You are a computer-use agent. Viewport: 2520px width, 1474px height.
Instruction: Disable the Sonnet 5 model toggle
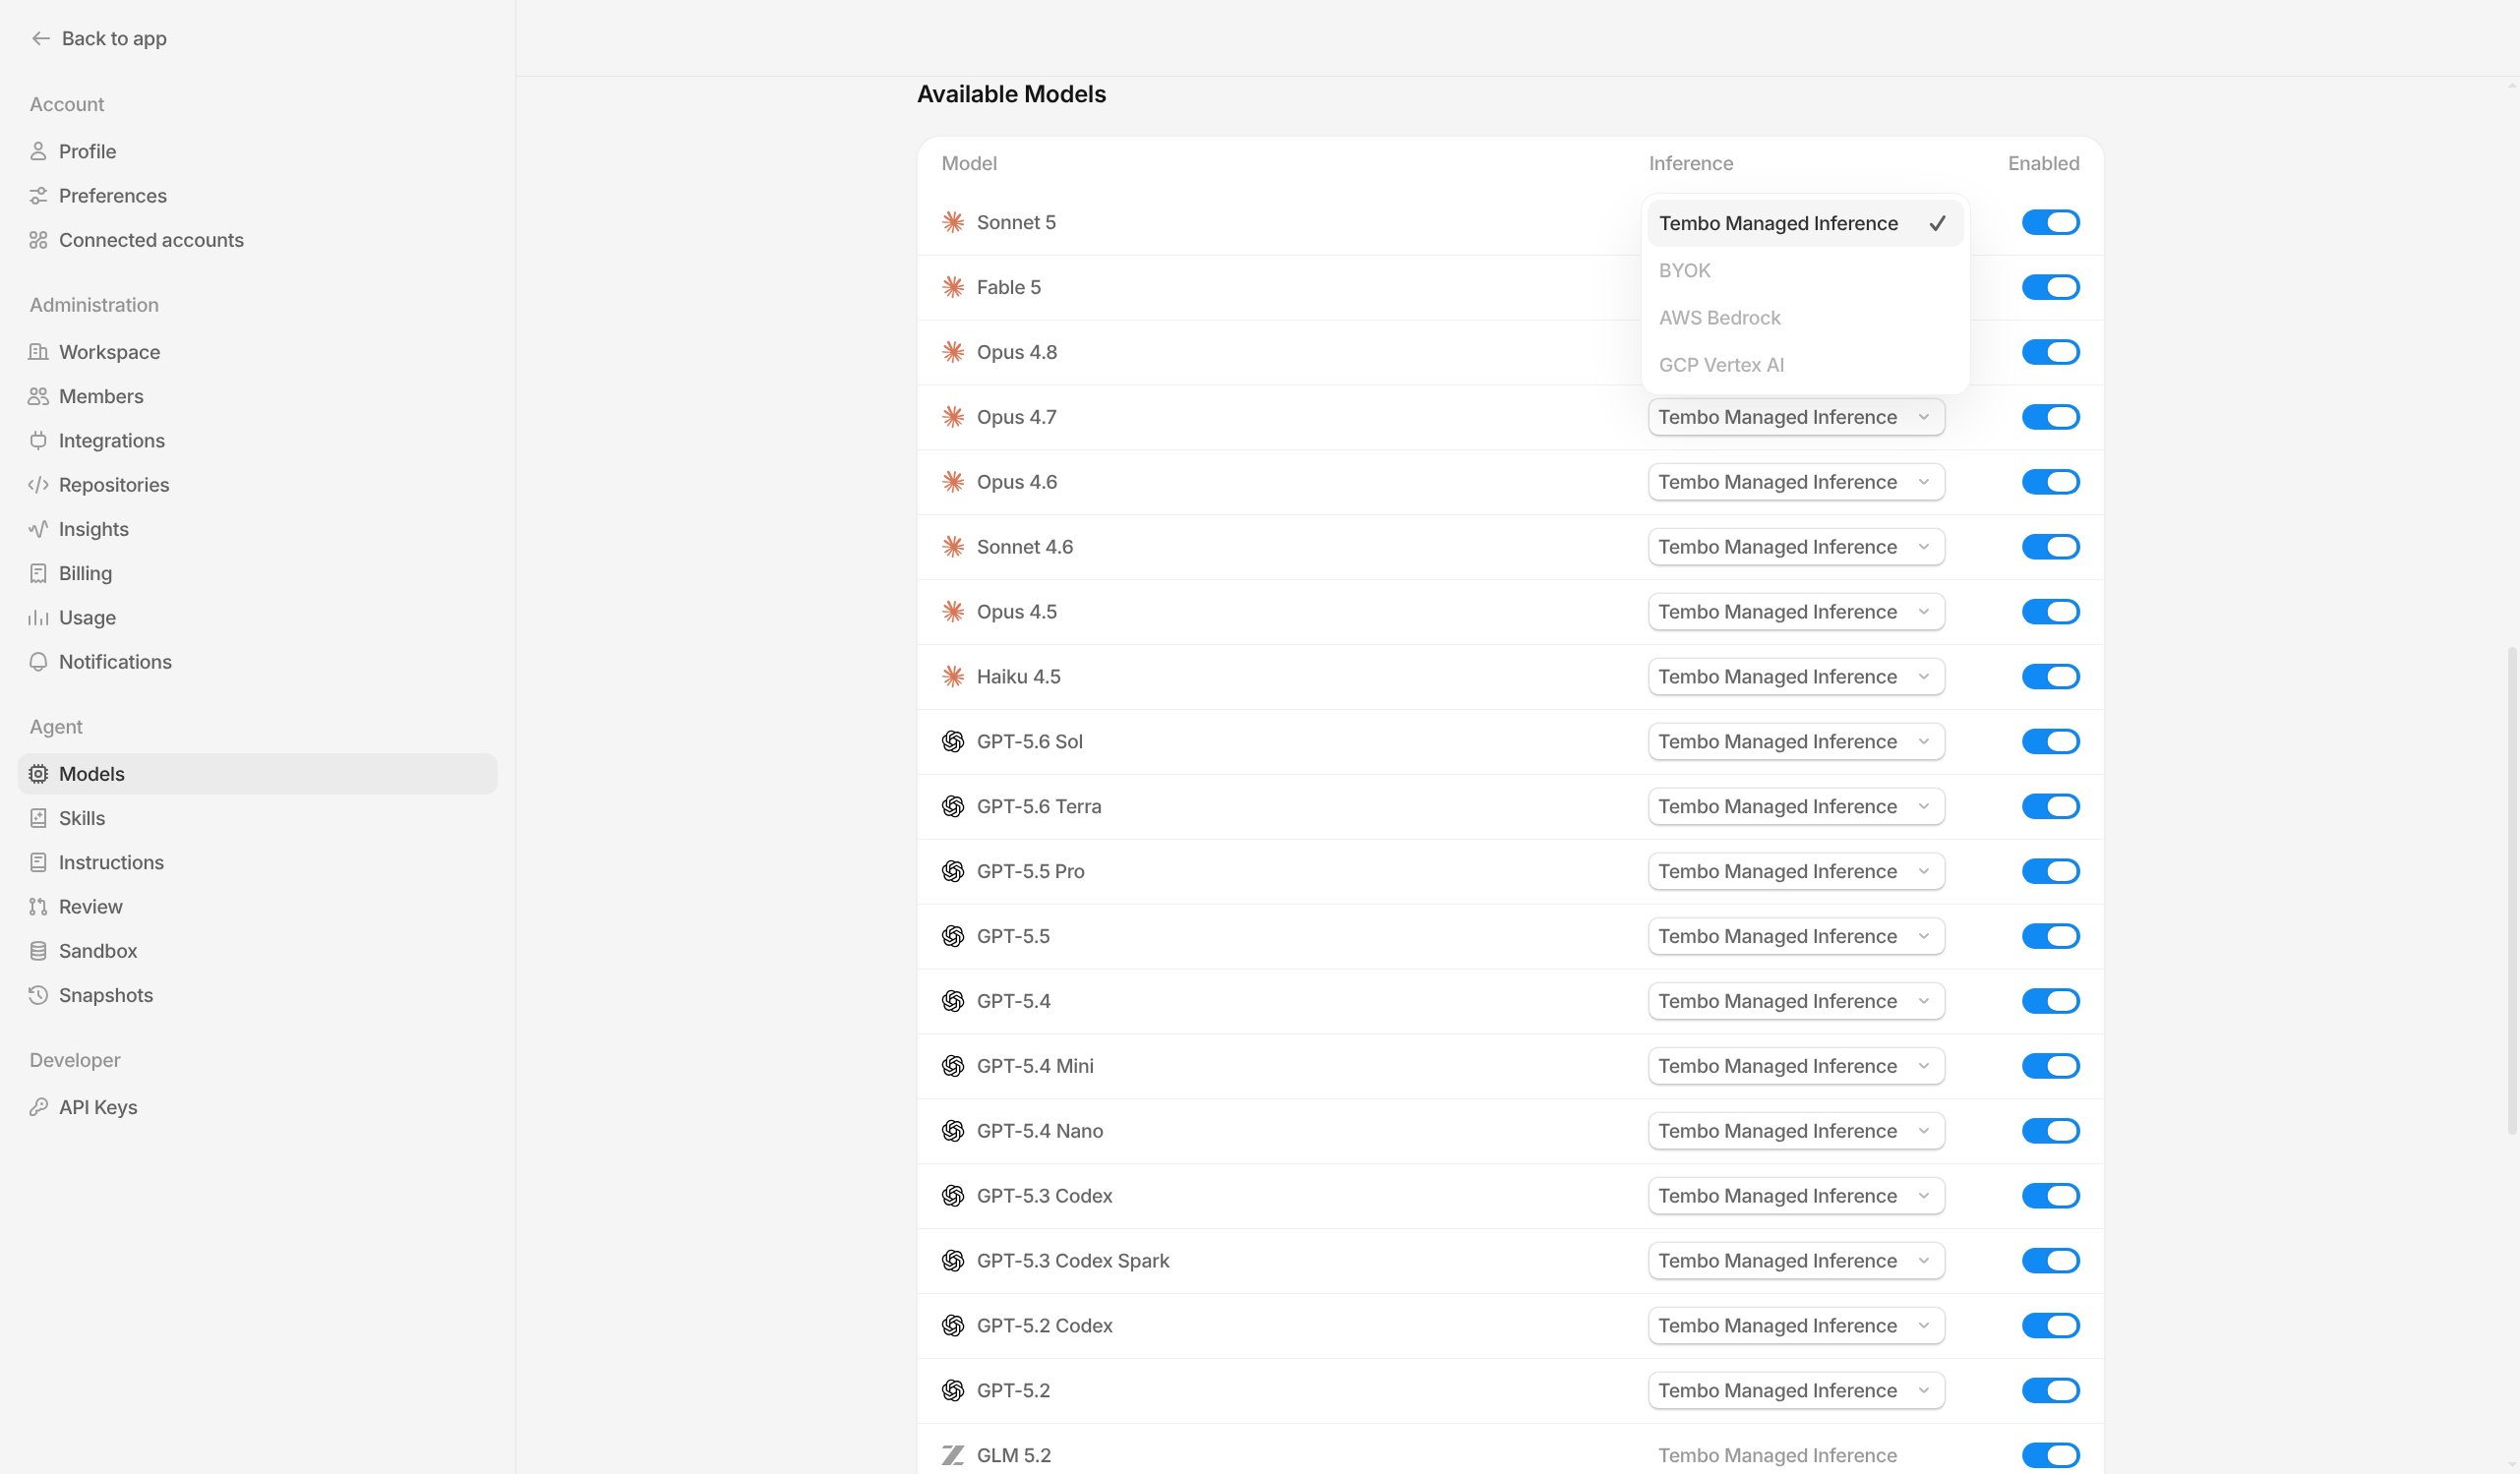2050,222
